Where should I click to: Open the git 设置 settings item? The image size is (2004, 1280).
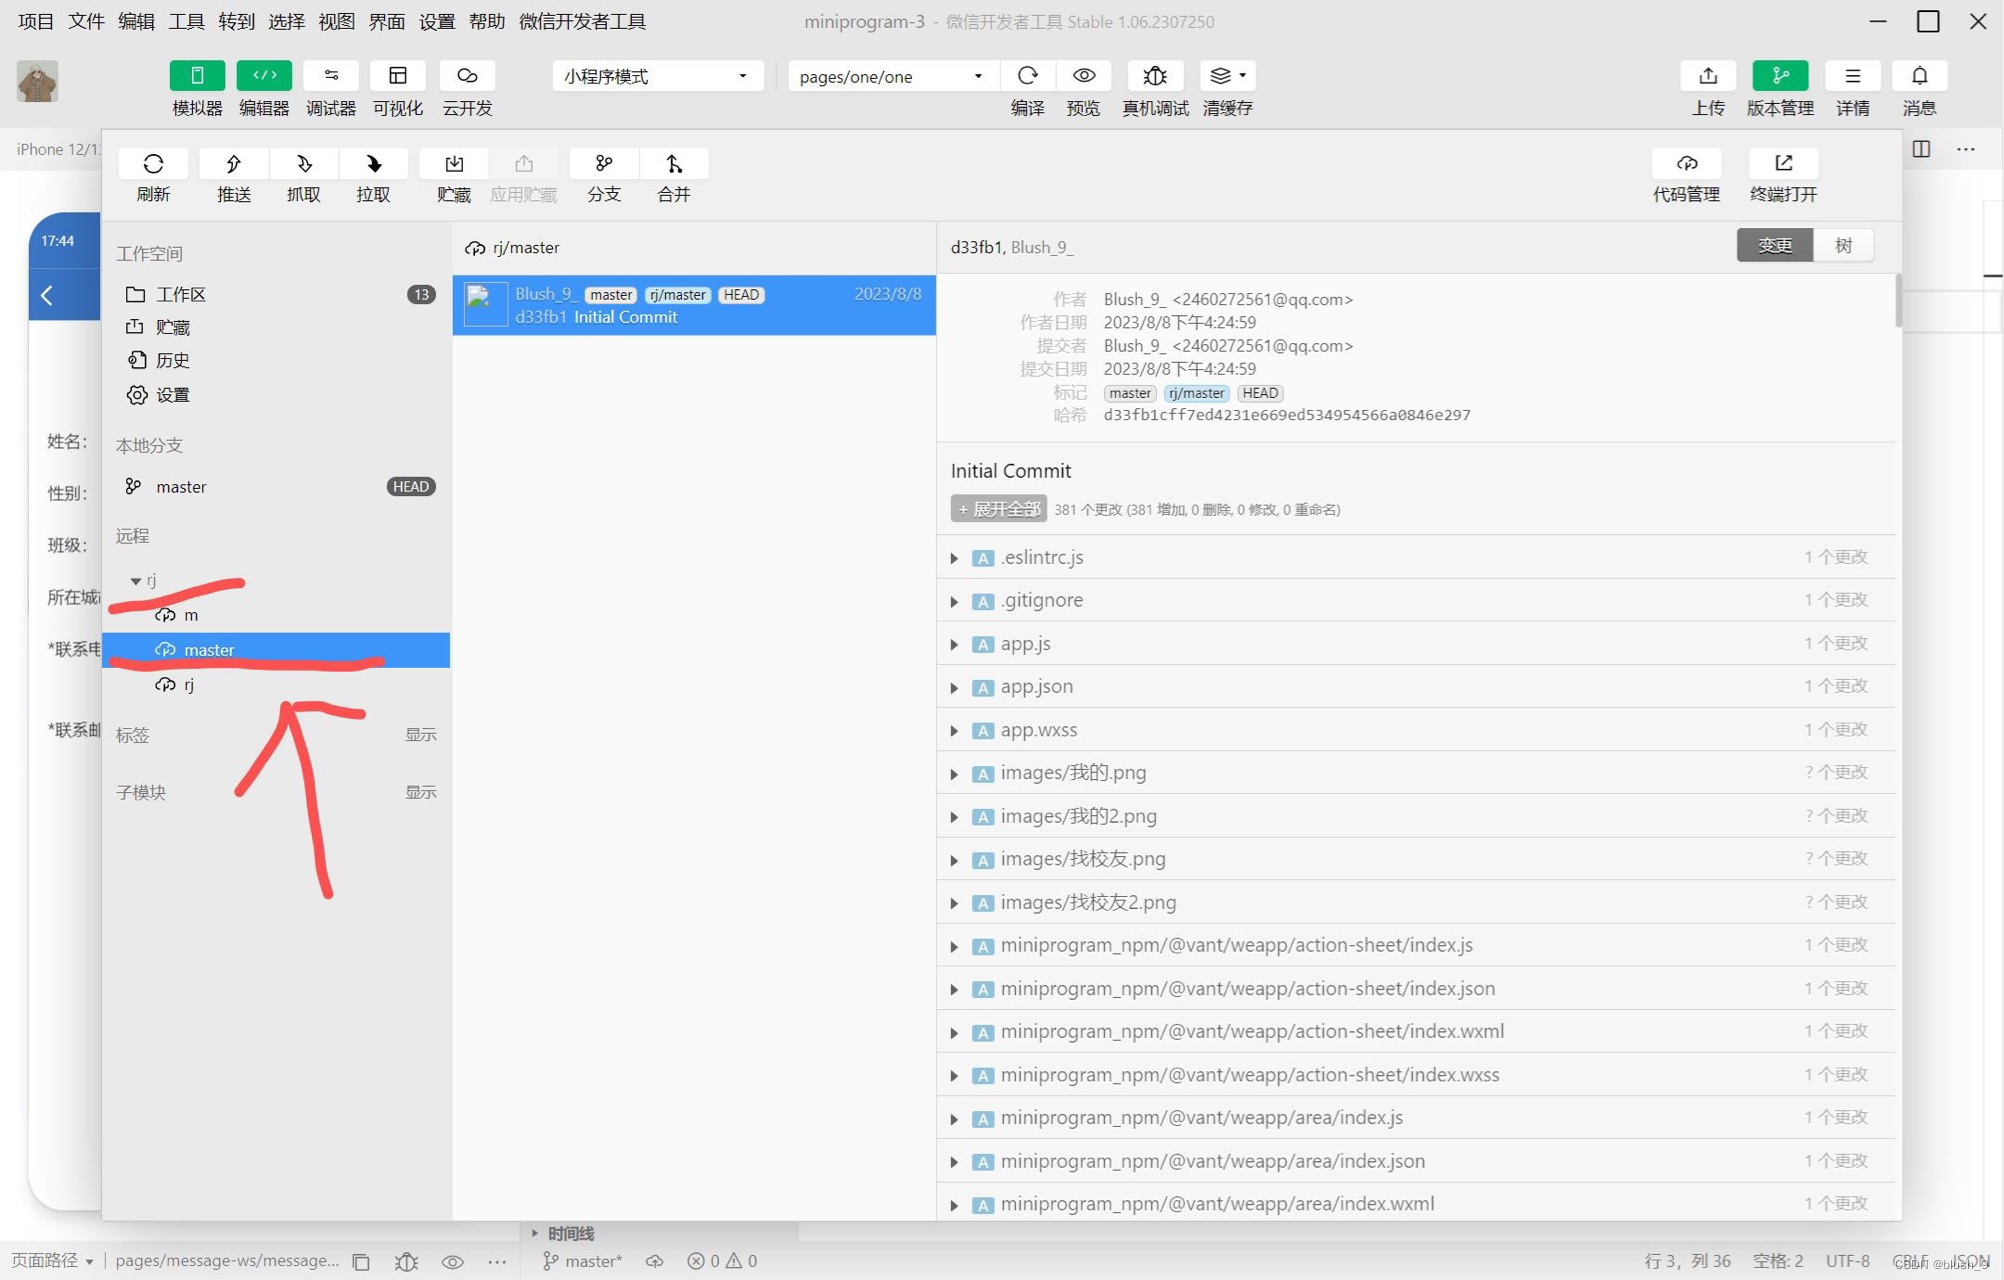[x=276, y=395]
